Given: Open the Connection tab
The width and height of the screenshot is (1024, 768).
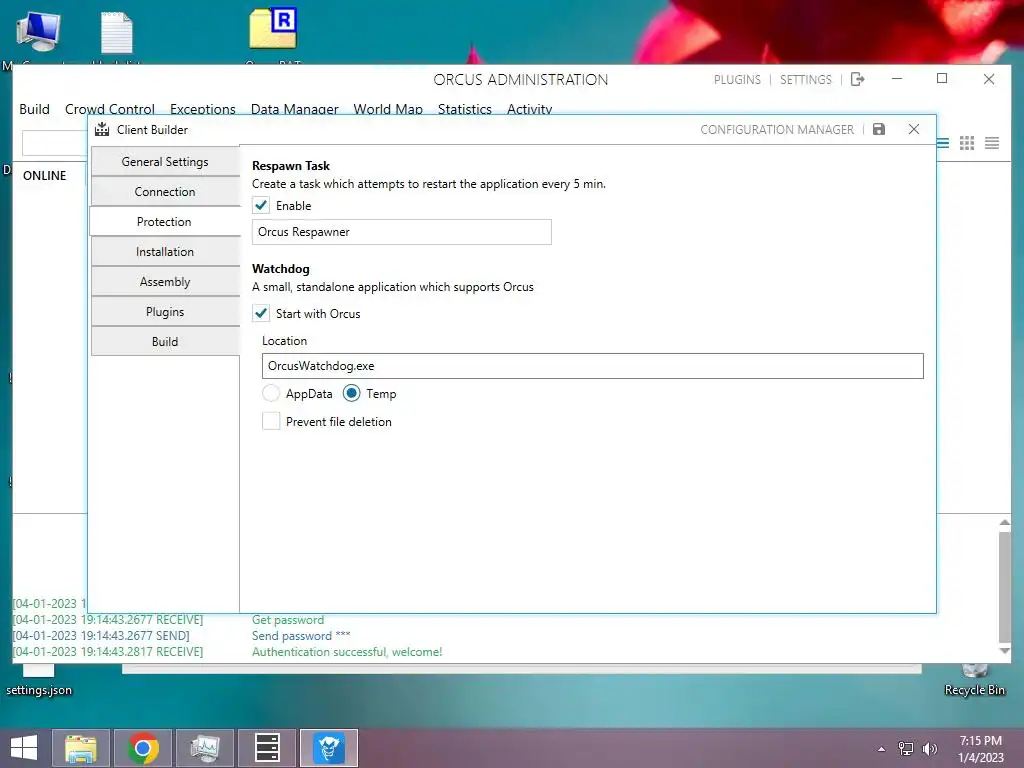Looking at the screenshot, I should [165, 191].
